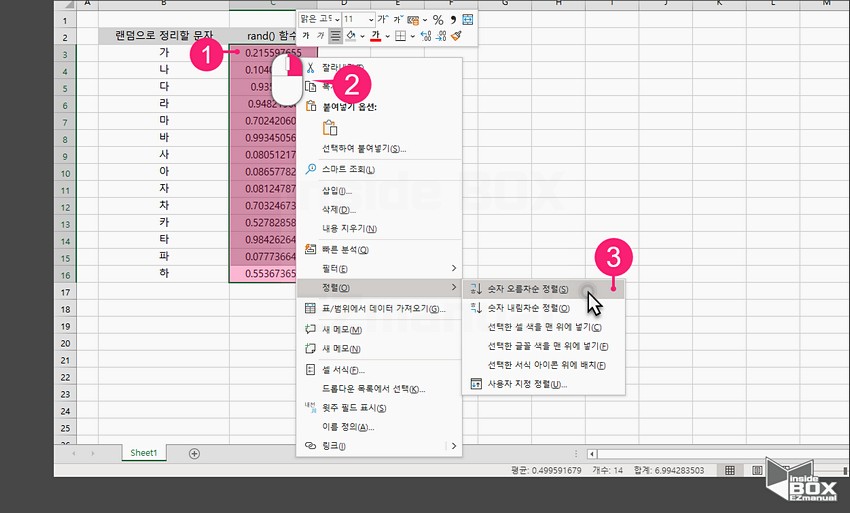
Task: Click the chain link icon beside 링크
Action: coord(310,445)
